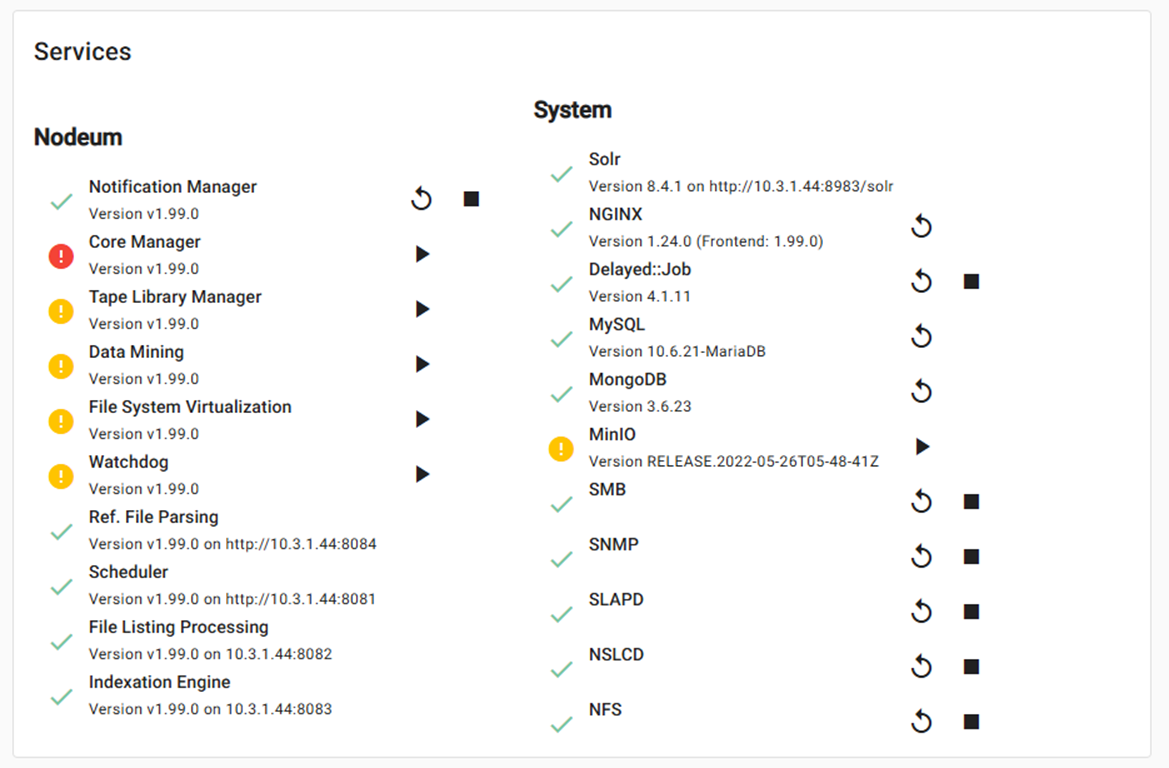The width and height of the screenshot is (1169, 768).
Task: Start the Core Manager service
Action: click(x=422, y=255)
